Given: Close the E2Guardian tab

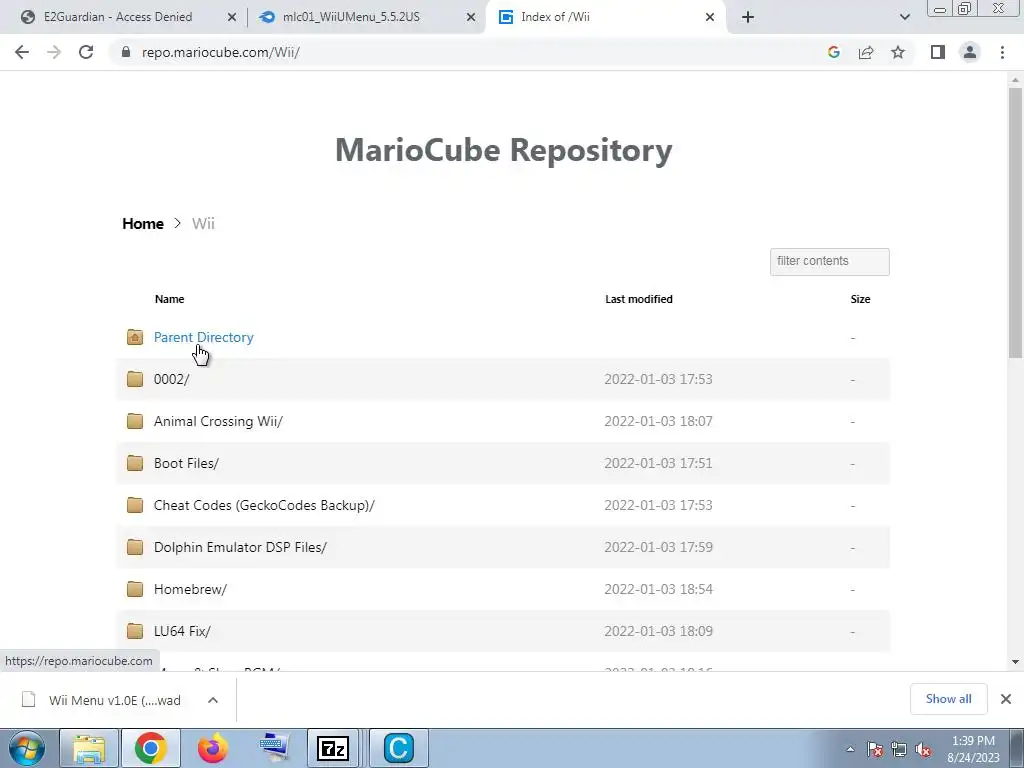Looking at the screenshot, I should pos(231,18).
